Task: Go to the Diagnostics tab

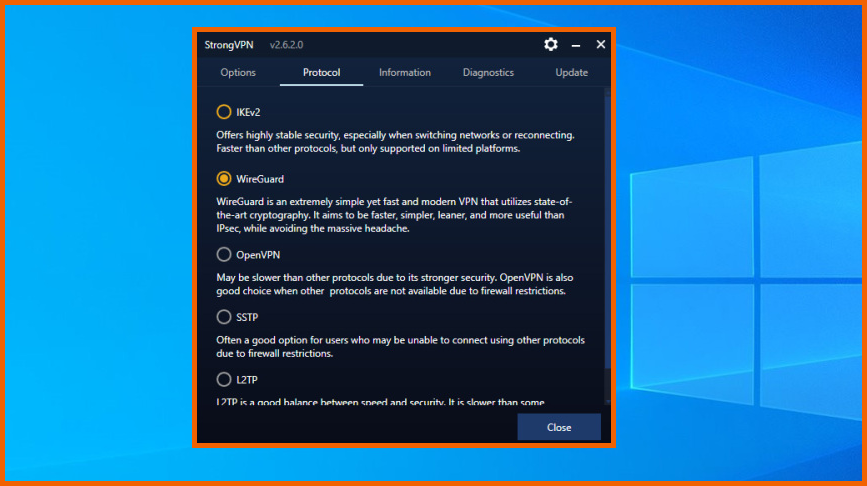Action: [x=488, y=72]
